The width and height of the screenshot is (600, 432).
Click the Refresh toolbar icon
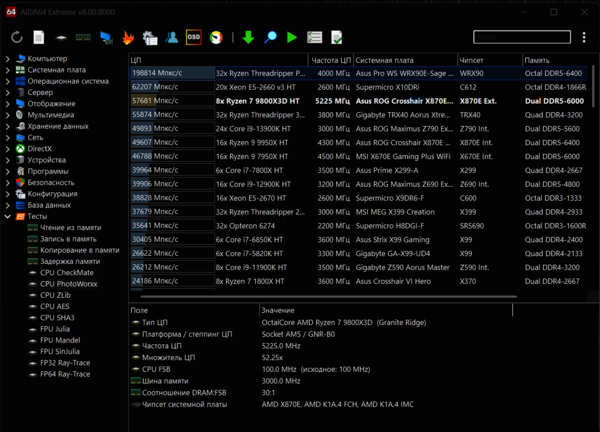pos(17,37)
